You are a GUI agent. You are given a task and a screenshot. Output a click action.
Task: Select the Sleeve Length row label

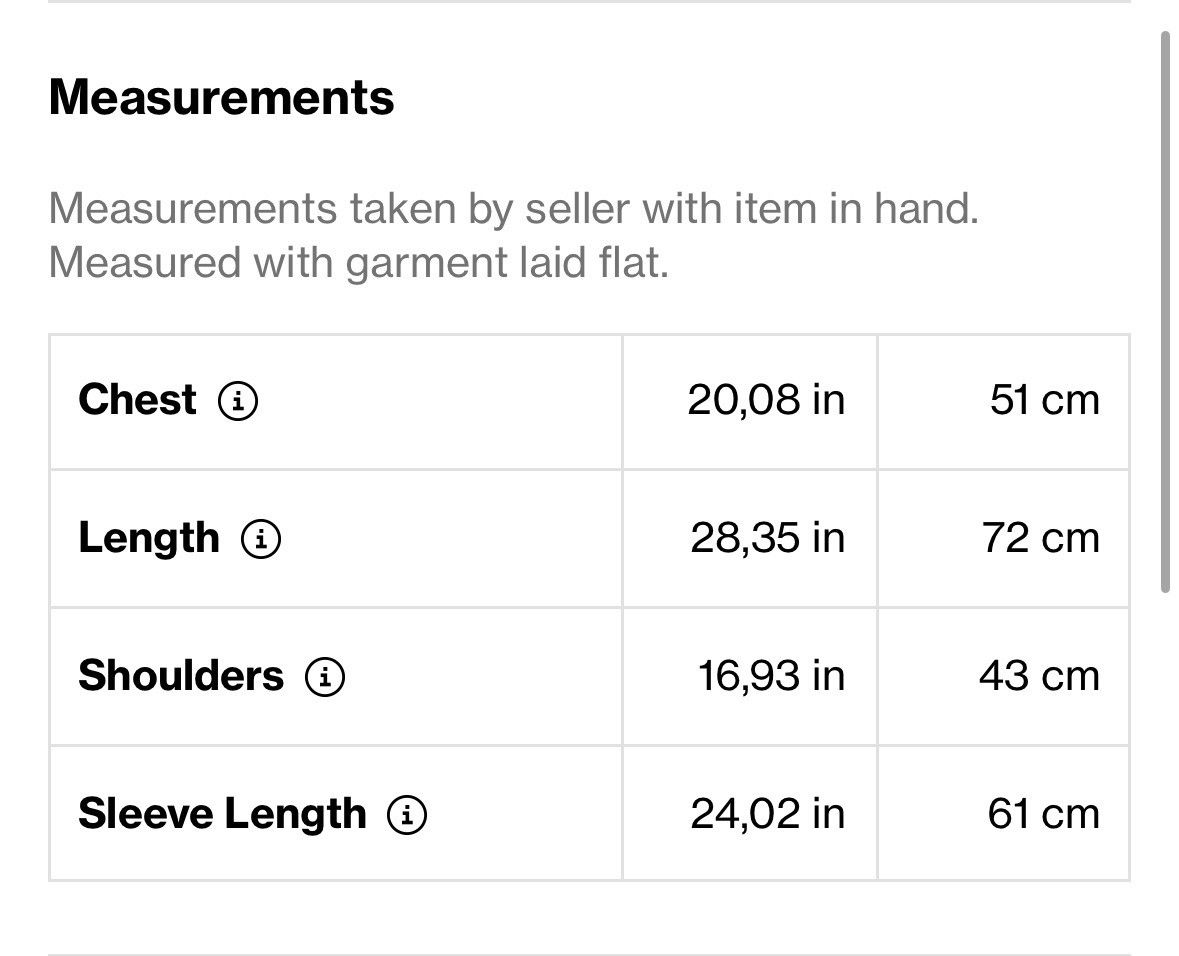coord(223,815)
